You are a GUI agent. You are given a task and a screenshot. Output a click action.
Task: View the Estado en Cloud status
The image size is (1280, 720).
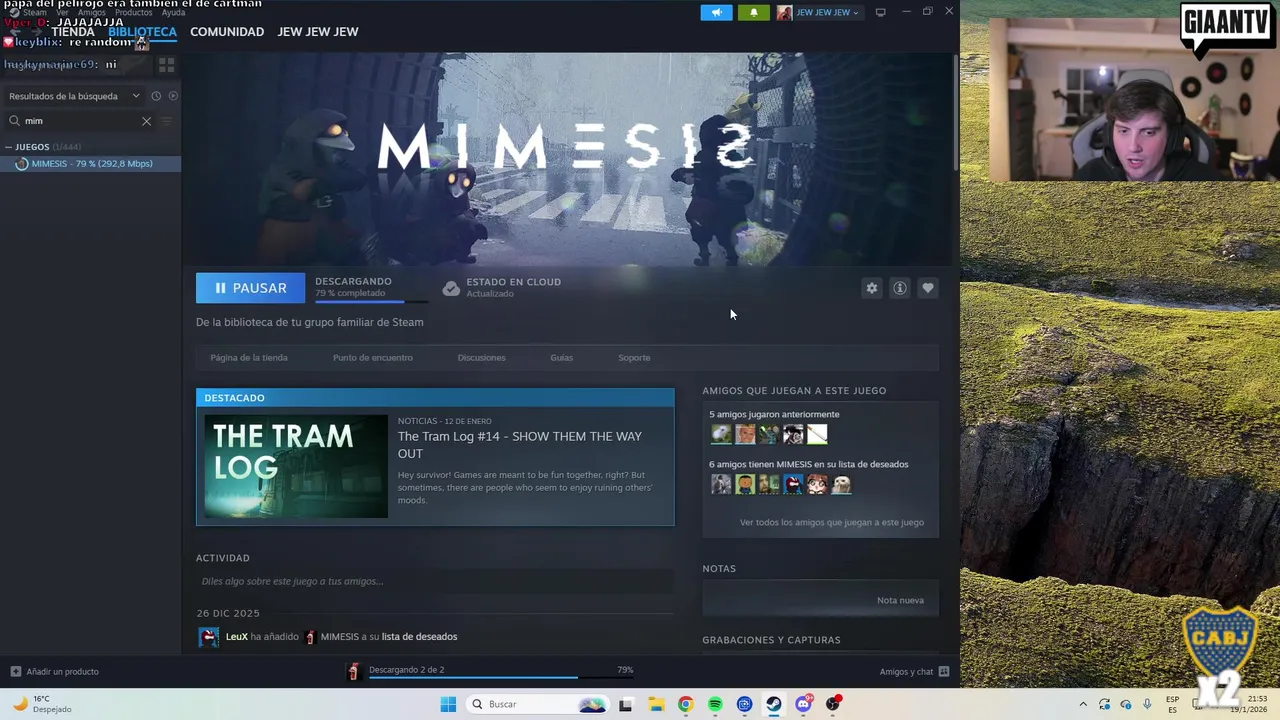[502, 288]
